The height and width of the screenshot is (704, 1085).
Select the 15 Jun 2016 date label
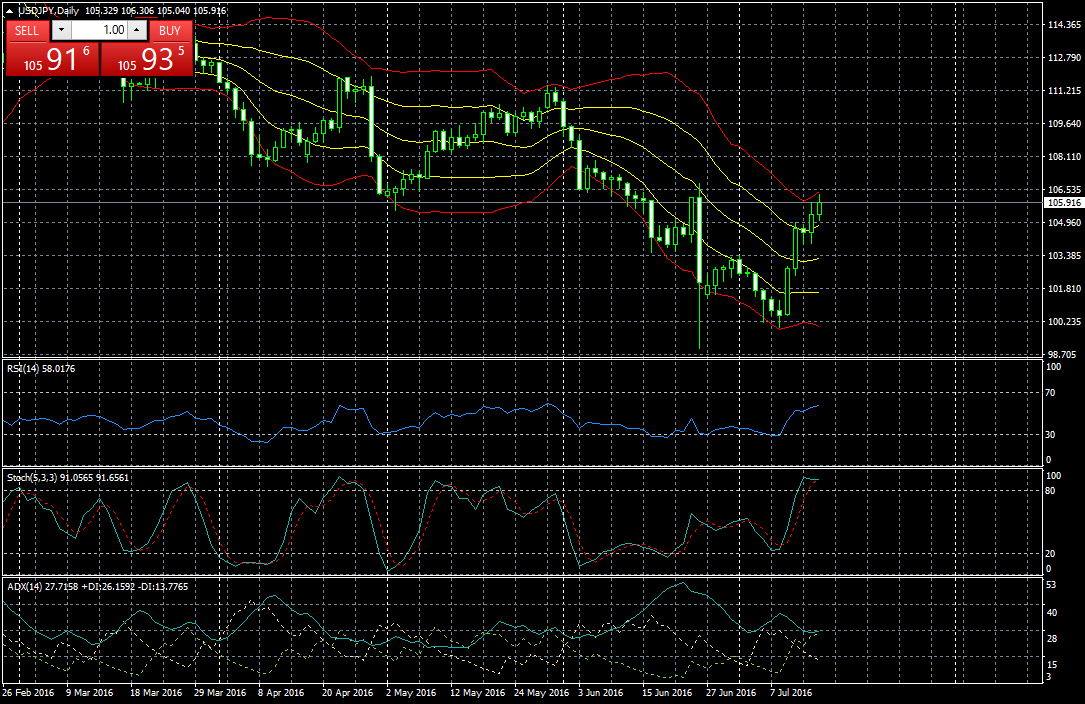click(x=666, y=692)
